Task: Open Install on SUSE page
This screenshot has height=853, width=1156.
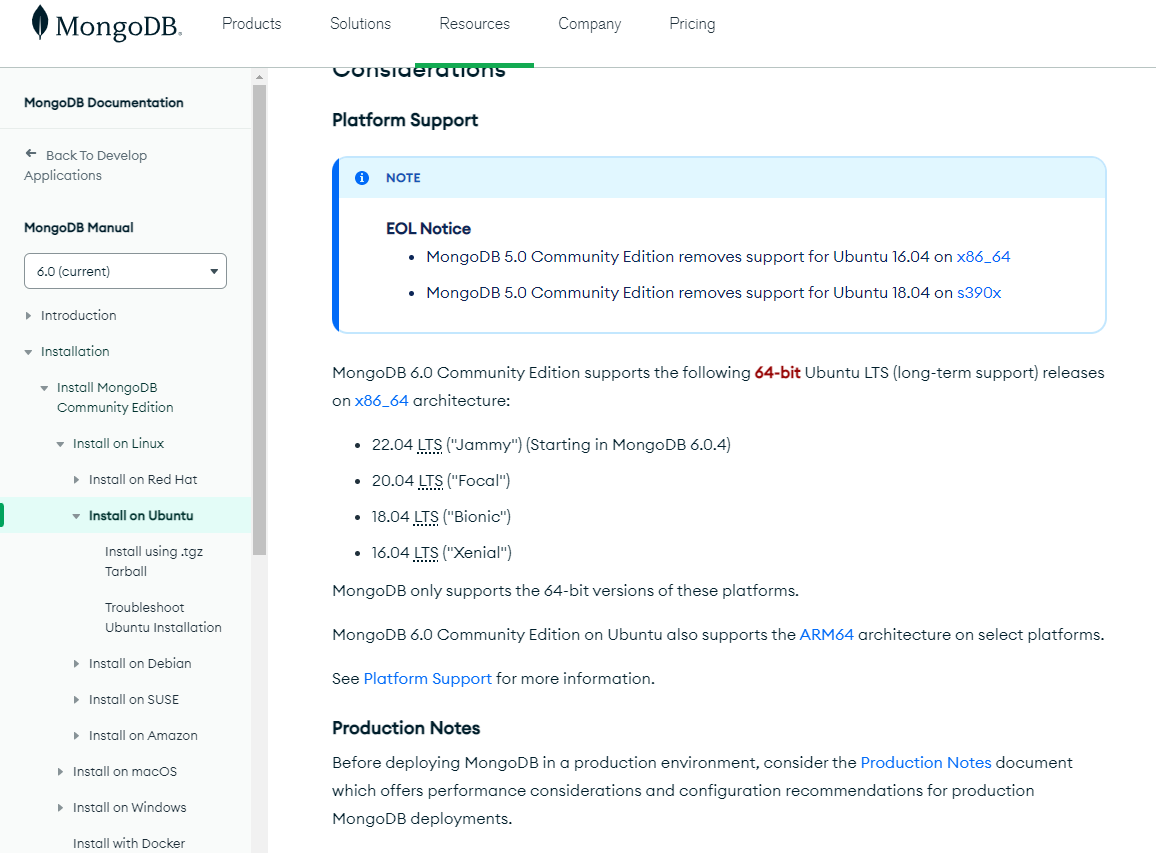Action: tap(134, 700)
